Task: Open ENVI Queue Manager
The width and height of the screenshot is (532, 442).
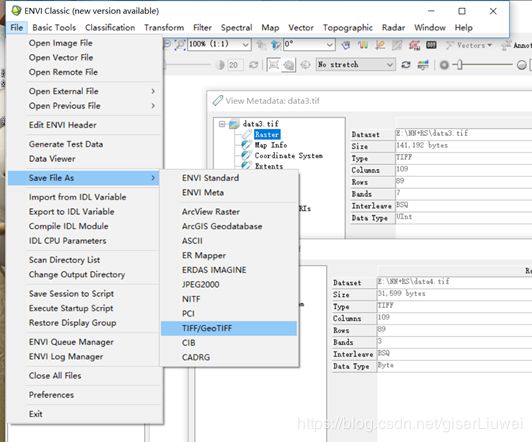Action: [84, 342]
